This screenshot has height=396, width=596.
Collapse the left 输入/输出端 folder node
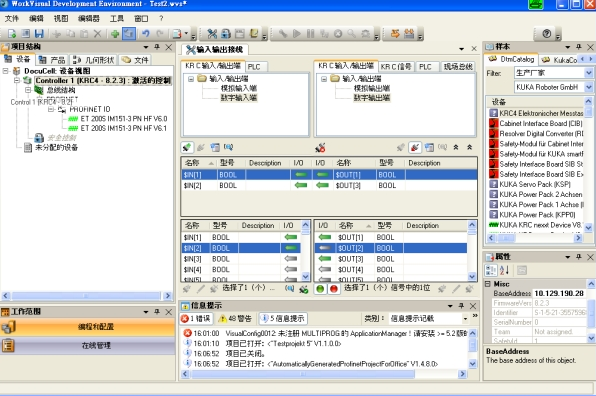[190, 79]
